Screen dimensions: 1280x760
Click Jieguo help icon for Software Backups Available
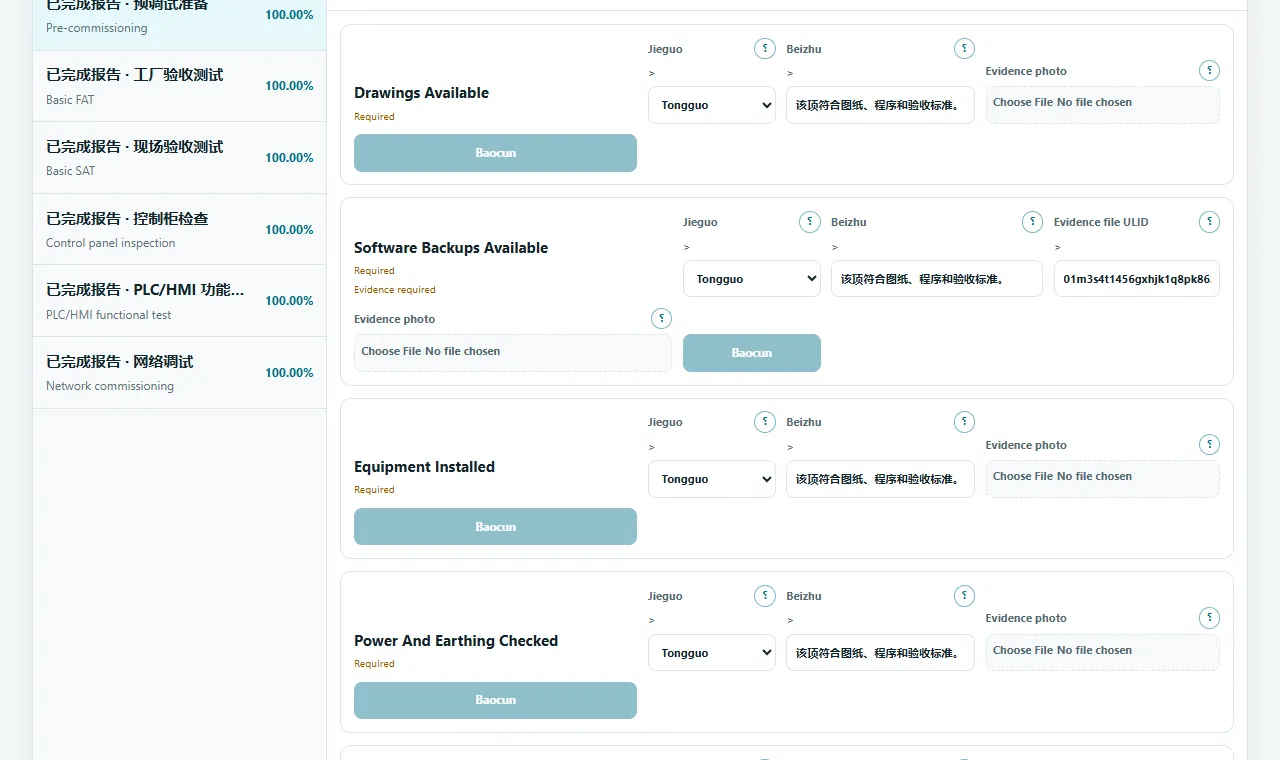810,222
